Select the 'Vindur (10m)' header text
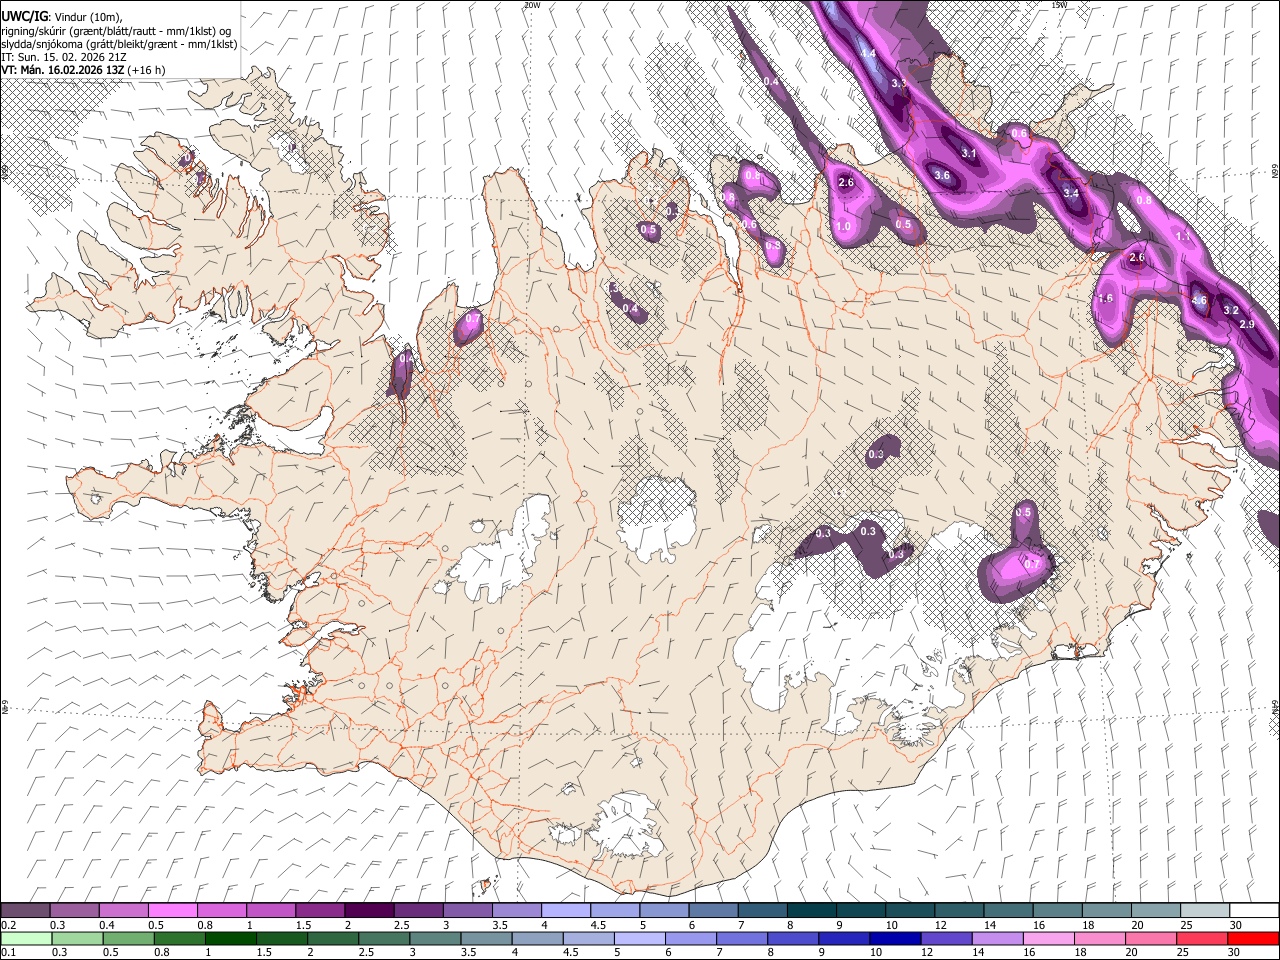 pyautogui.click(x=89, y=17)
